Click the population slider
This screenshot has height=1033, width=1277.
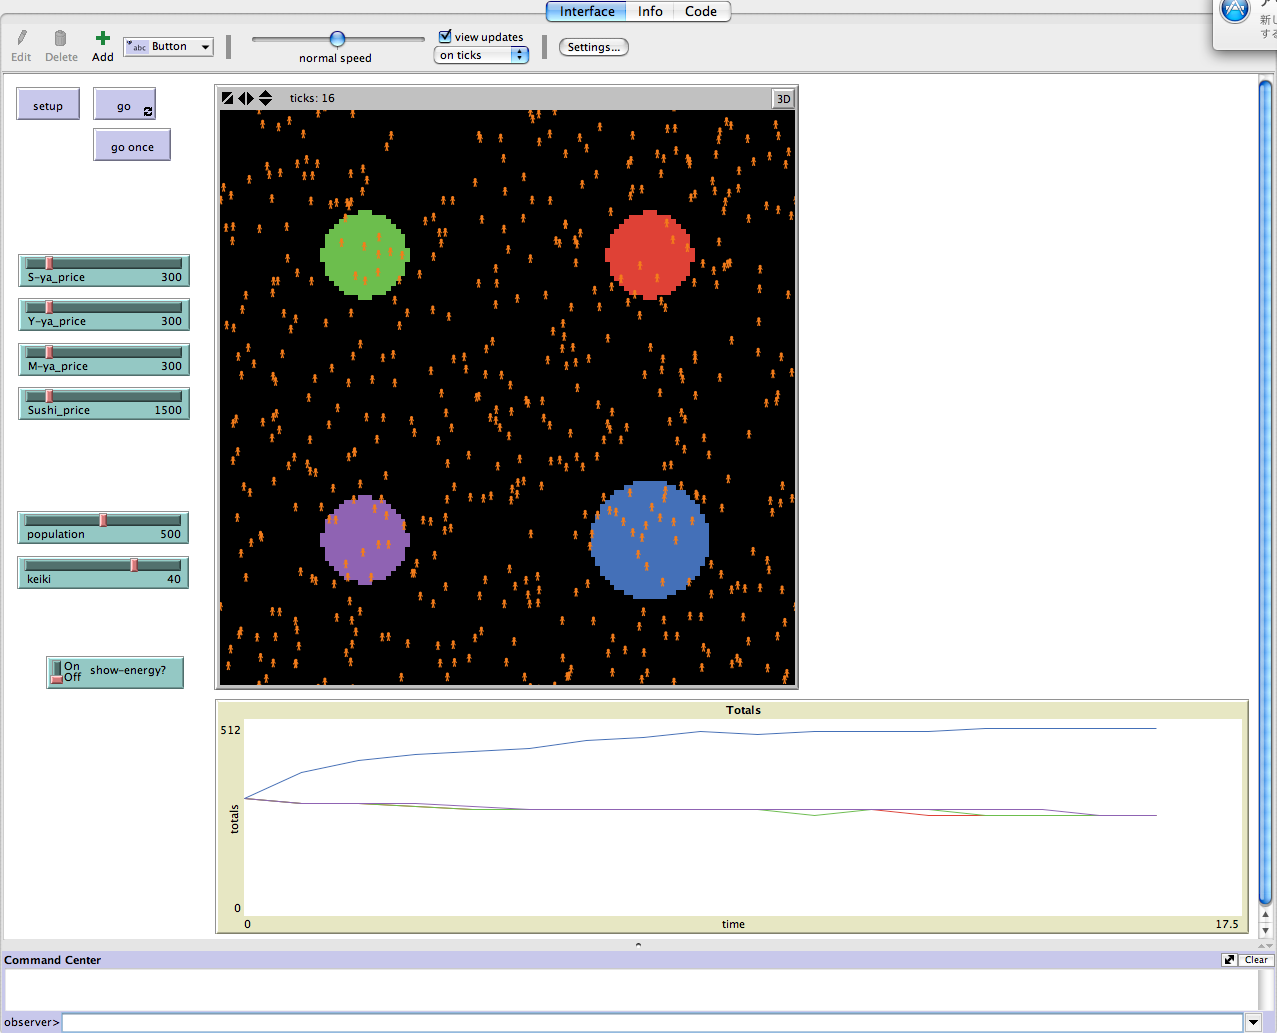click(103, 528)
